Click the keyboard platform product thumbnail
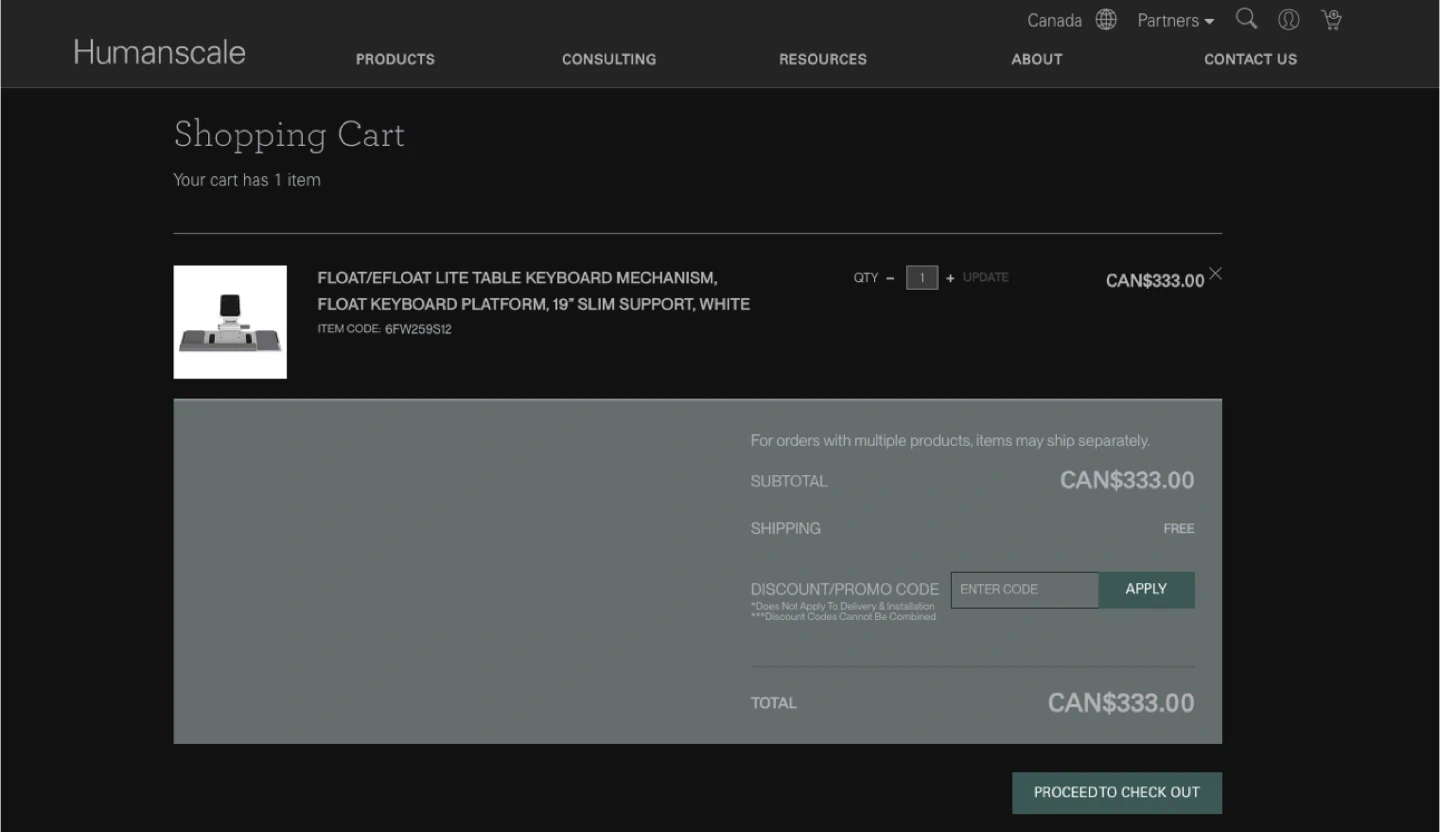 pyautogui.click(x=230, y=322)
